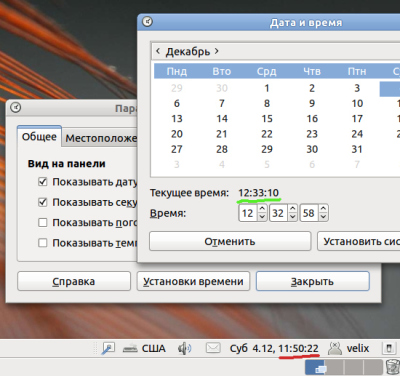Image resolution: width=400 pixels, height=376 pixels.
Task: Switch to the Общее tab
Action: coord(39,137)
